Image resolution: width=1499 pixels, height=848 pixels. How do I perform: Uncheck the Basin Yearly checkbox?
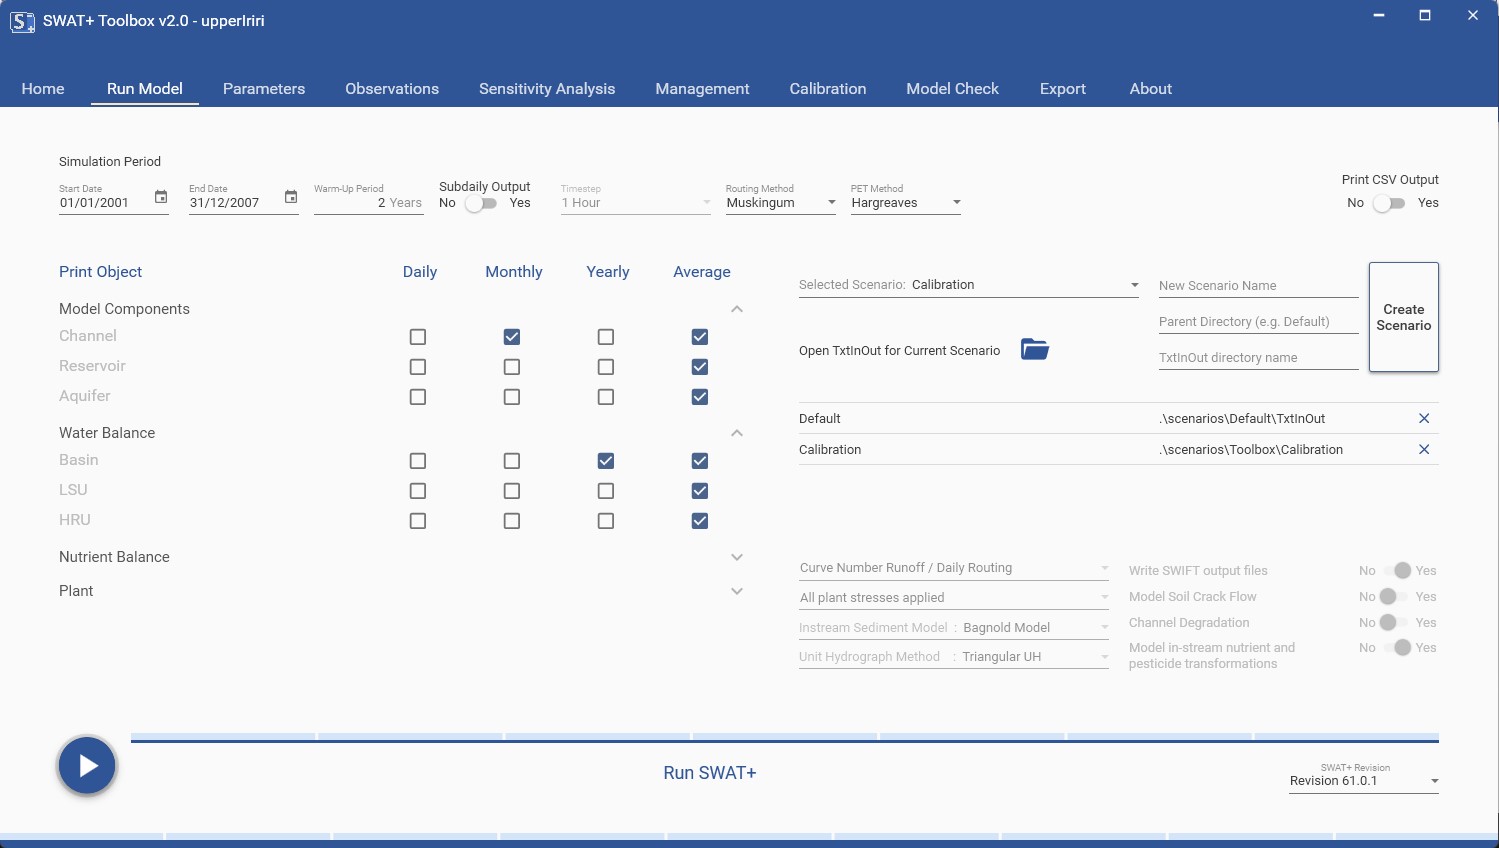(x=606, y=461)
